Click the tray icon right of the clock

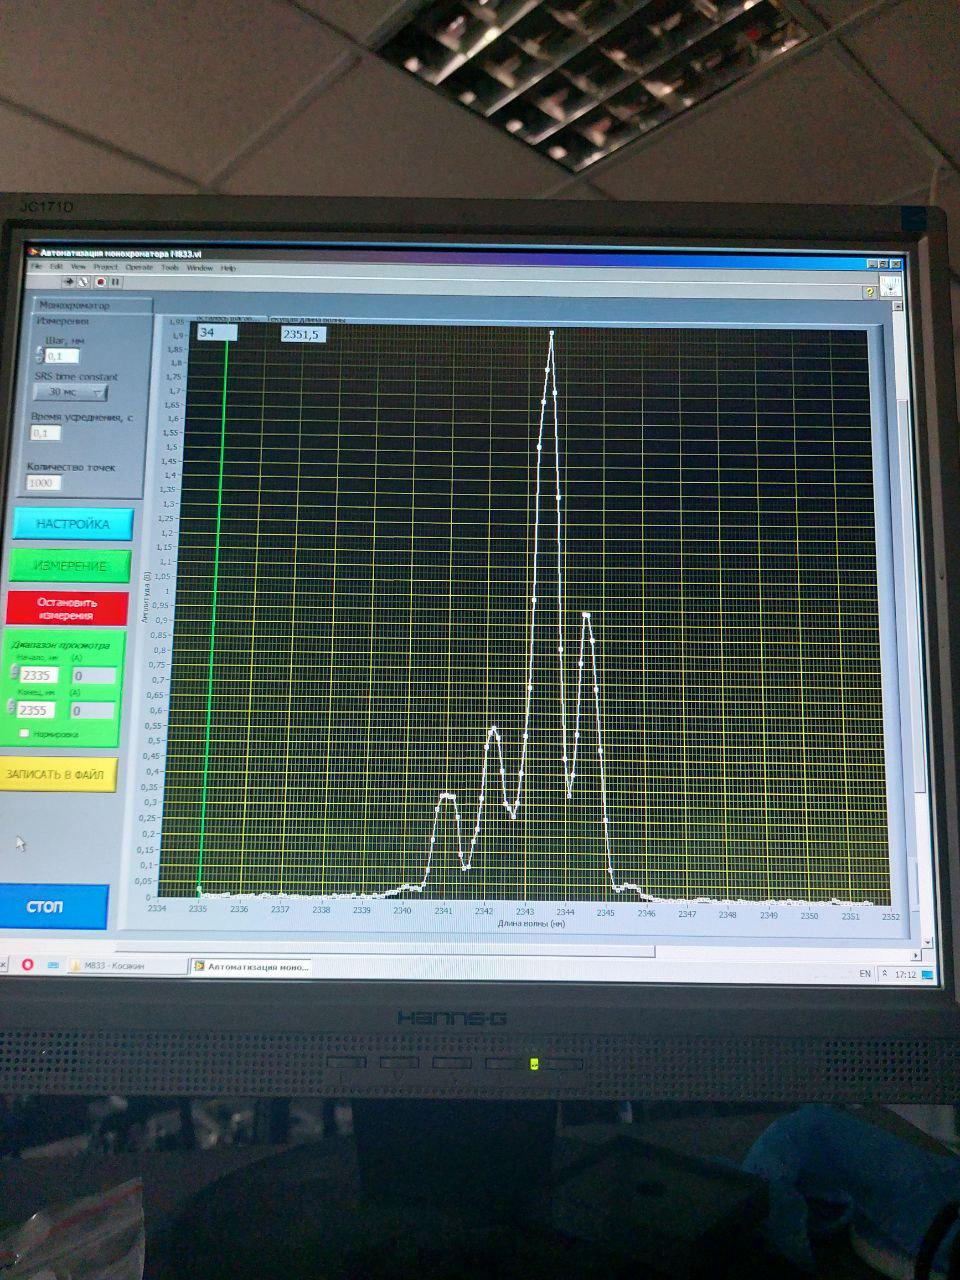point(929,974)
